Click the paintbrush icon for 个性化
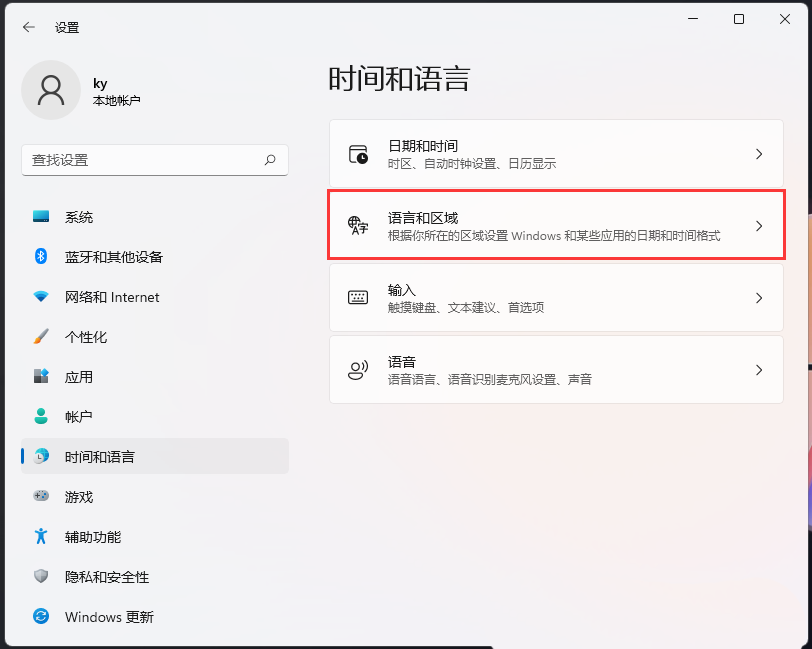The image size is (812, 649). click(x=41, y=337)
